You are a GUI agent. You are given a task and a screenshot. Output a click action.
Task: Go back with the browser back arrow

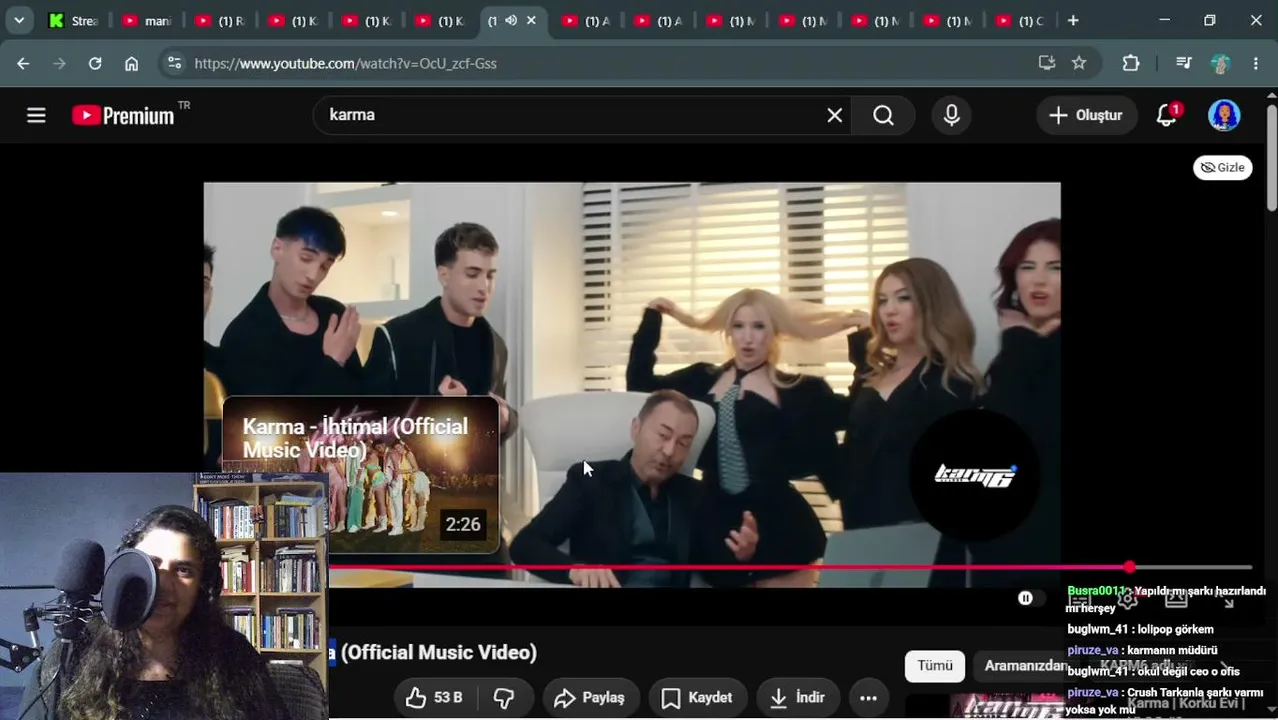(x=23, y=63)
